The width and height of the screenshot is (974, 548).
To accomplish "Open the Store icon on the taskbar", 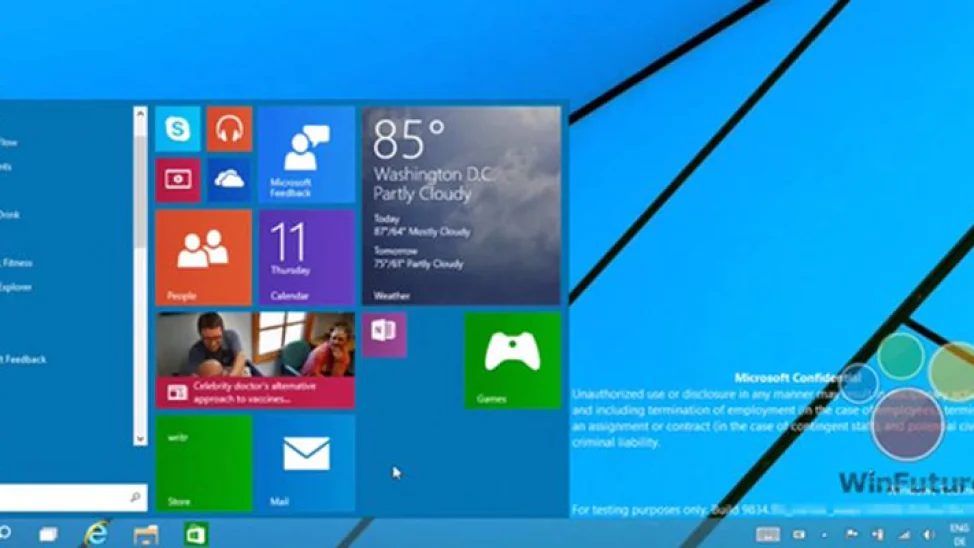I will (x=195, y=534).
